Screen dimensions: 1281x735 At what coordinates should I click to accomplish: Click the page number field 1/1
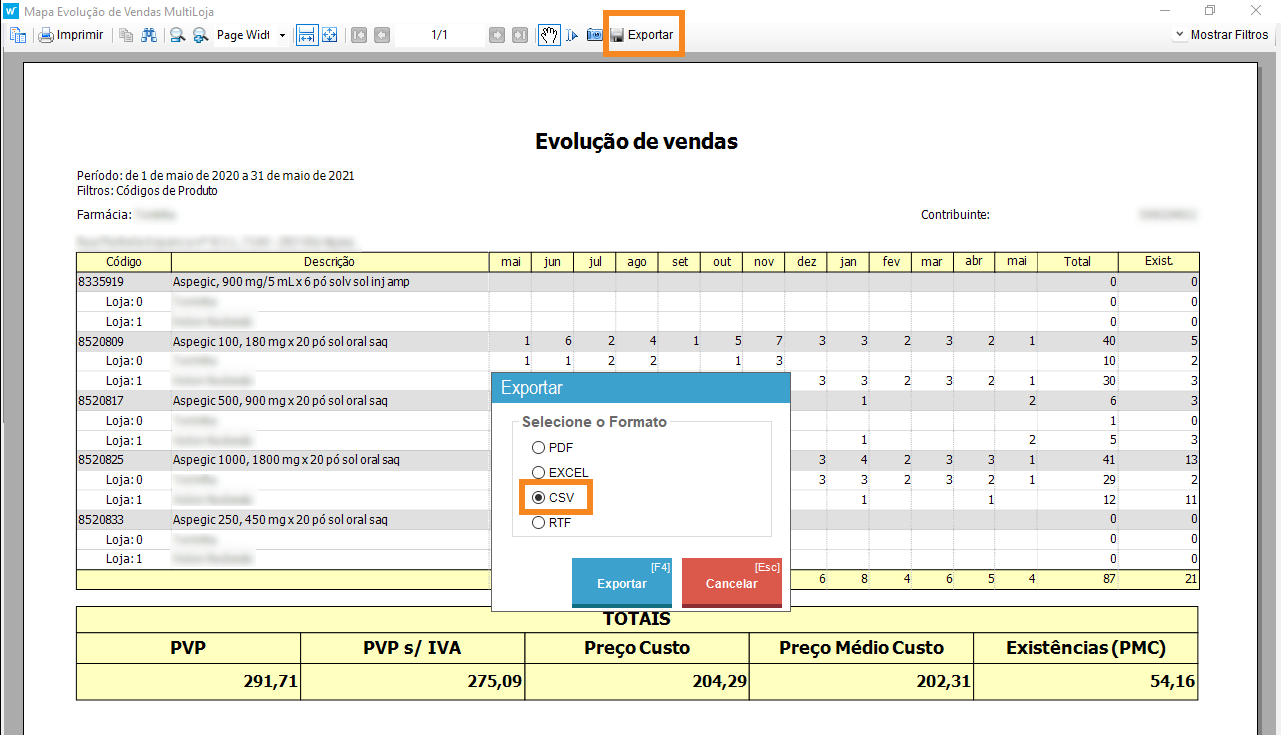click(x=440, y=35)
